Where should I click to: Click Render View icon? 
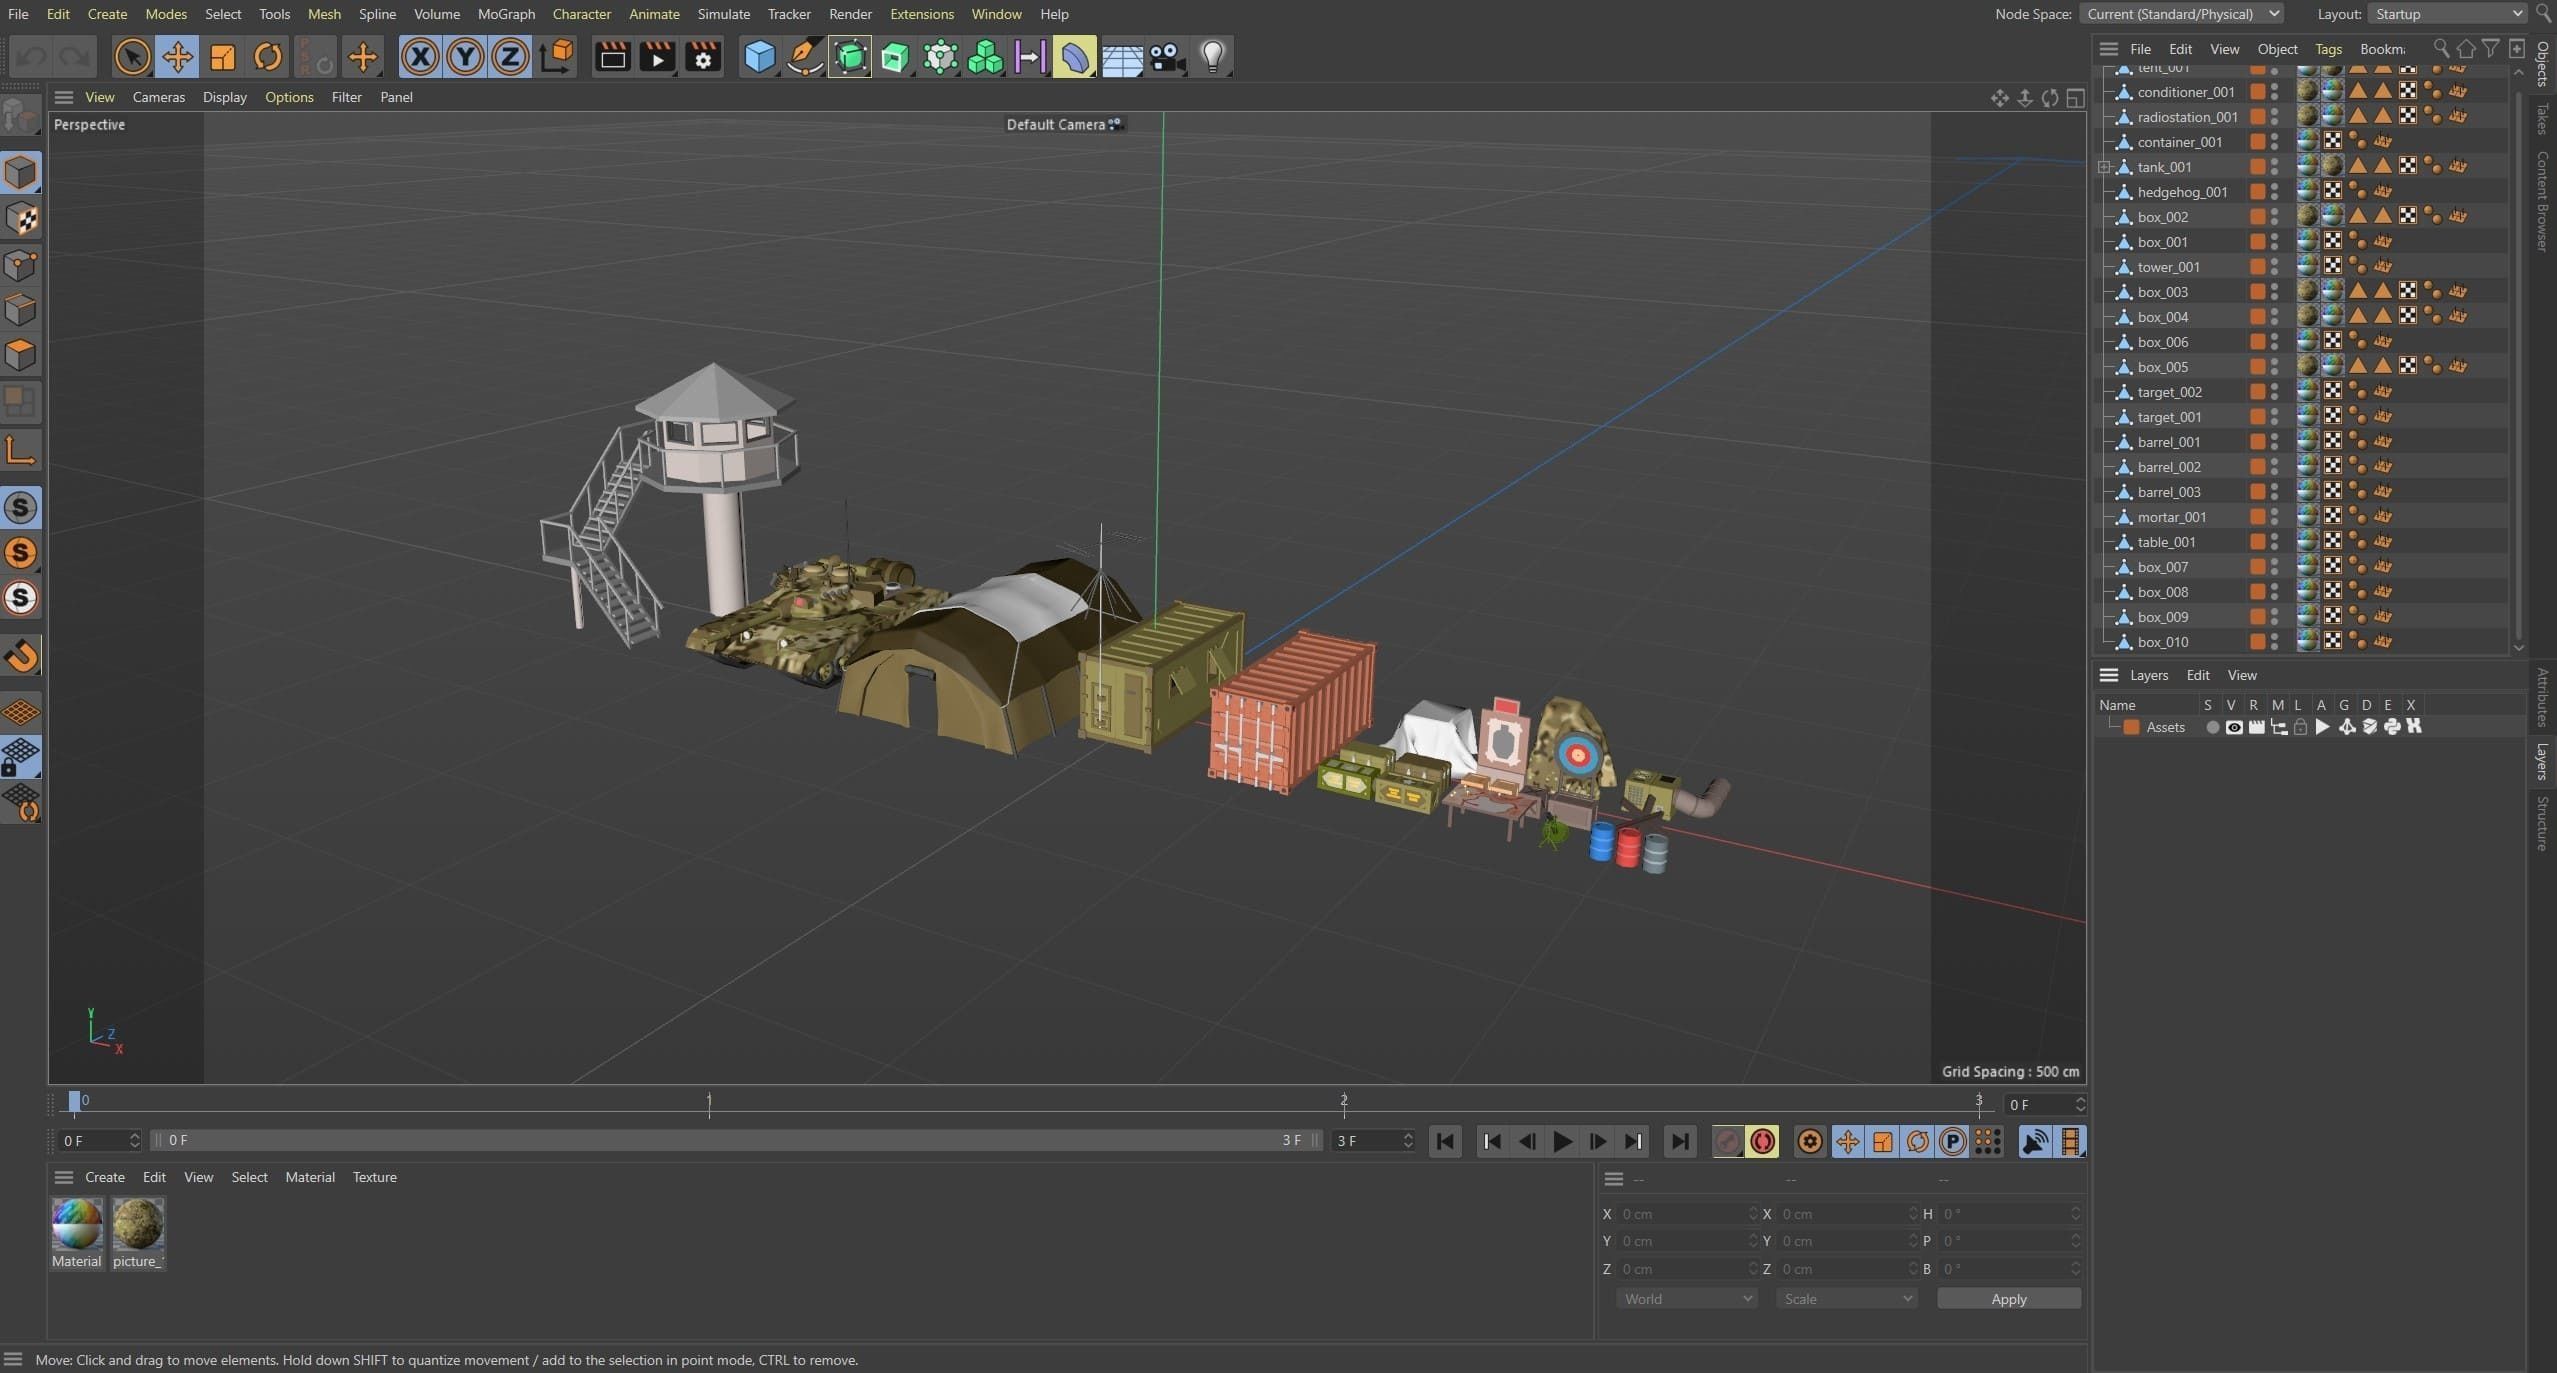[x=612, y=57]
